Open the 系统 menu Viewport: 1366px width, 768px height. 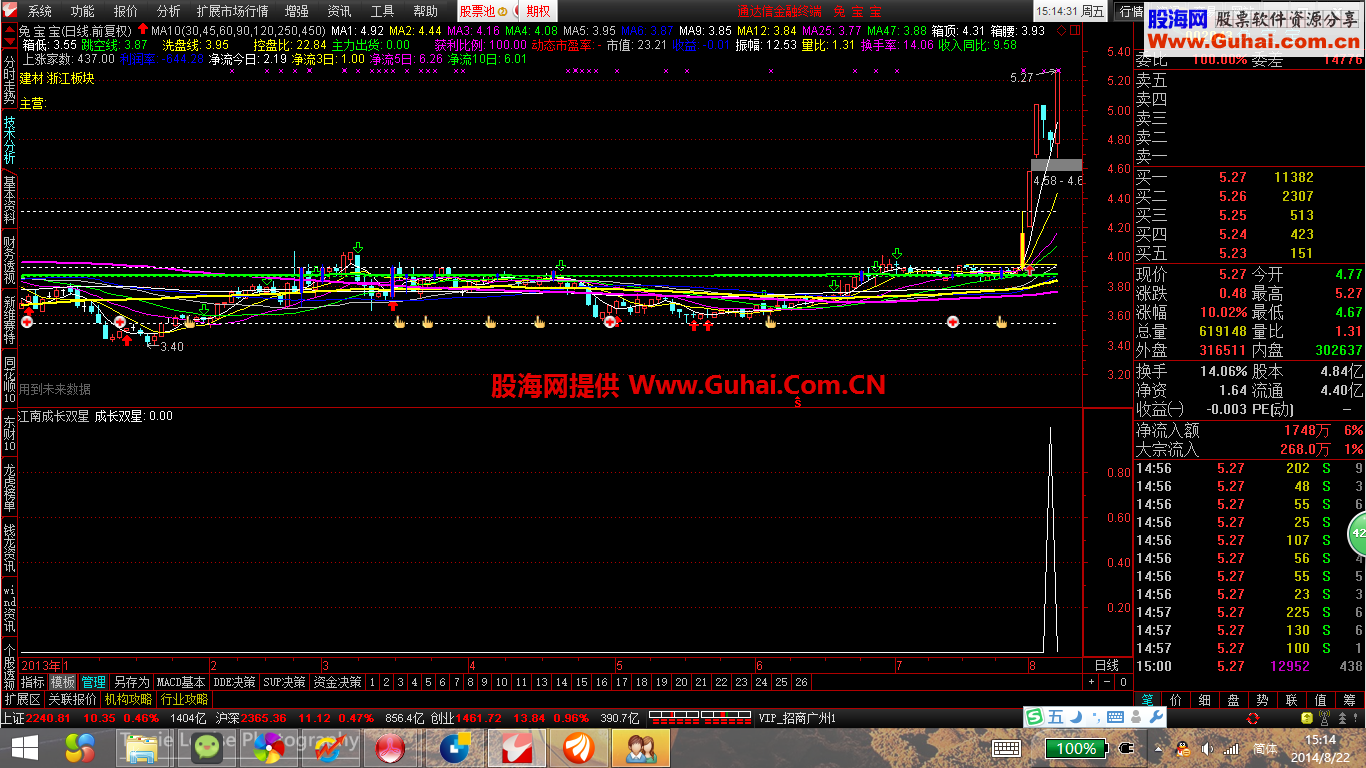click(x=40, y=11)
